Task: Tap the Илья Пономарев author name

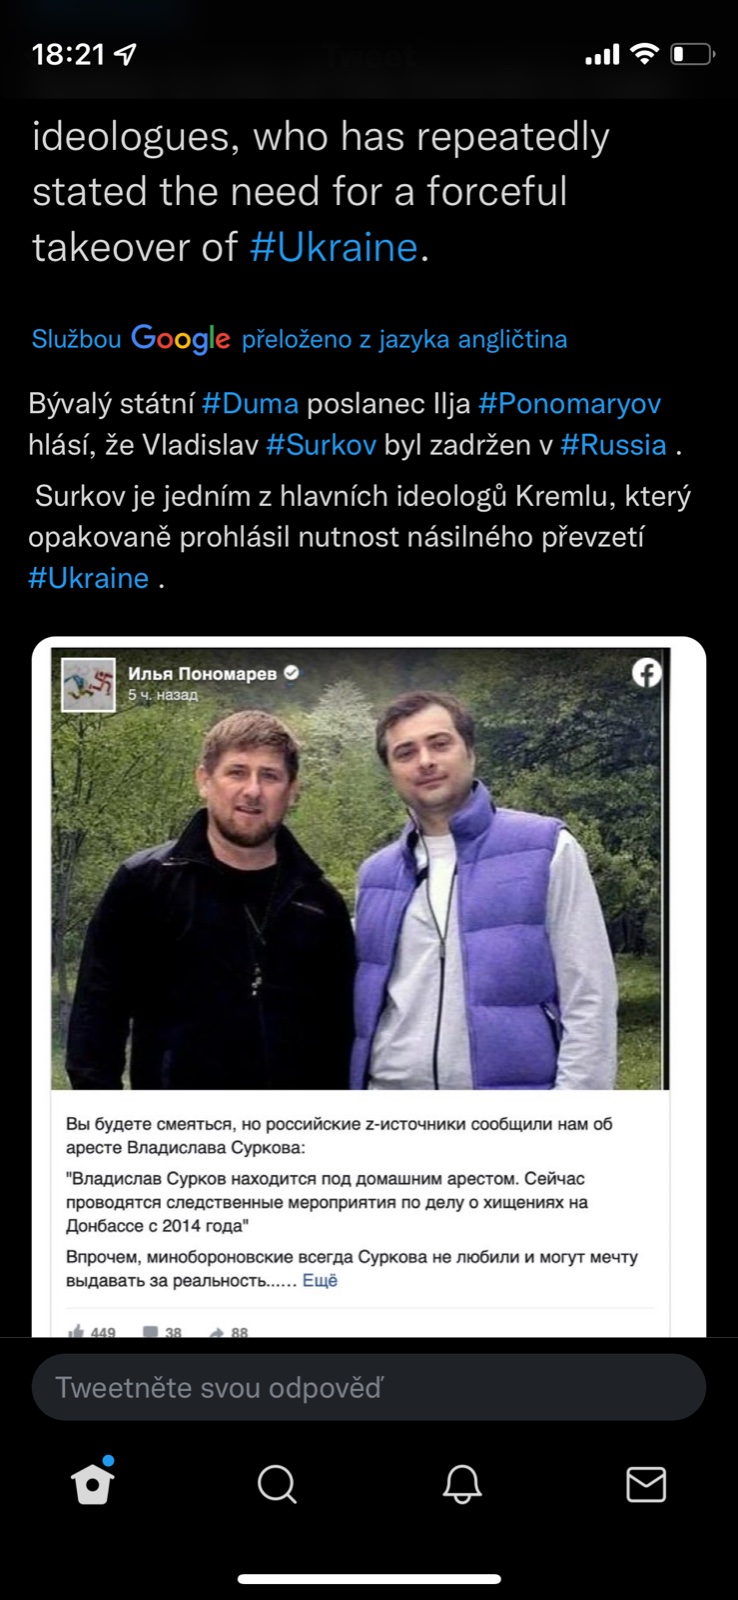Action: pos(202,674)
